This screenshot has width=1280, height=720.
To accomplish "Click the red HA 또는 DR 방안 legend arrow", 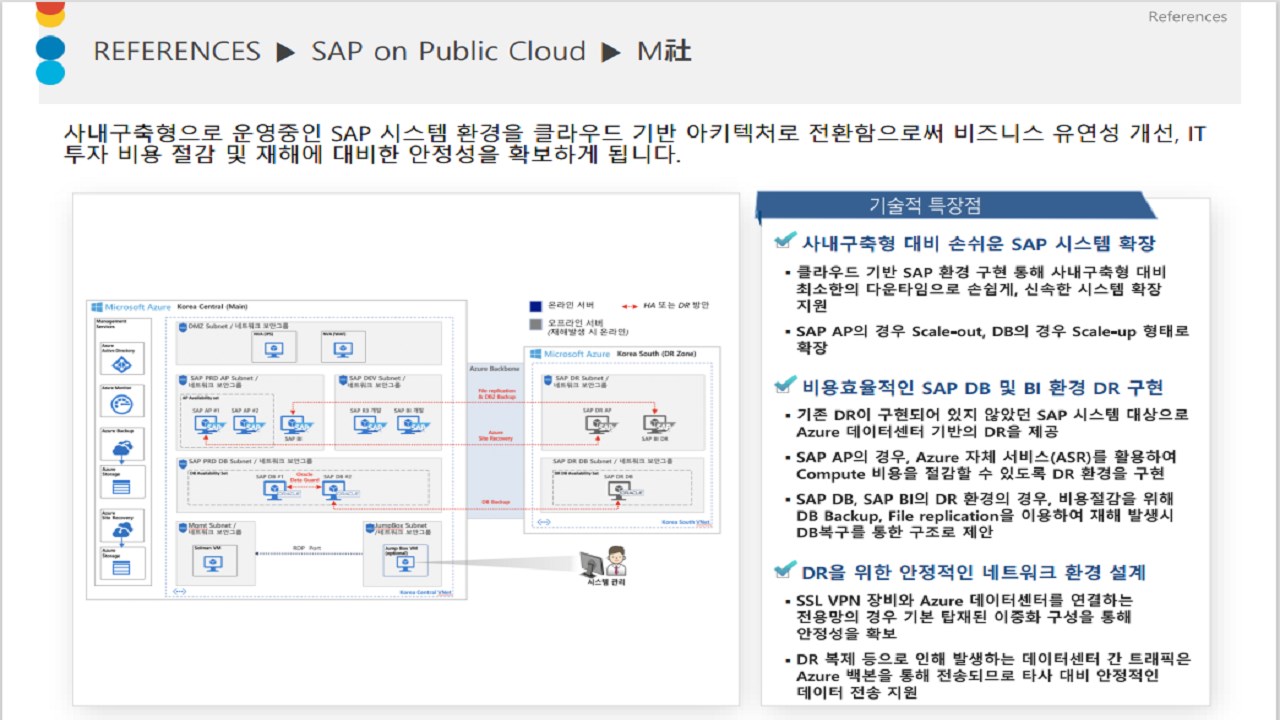I will (629, 306).
